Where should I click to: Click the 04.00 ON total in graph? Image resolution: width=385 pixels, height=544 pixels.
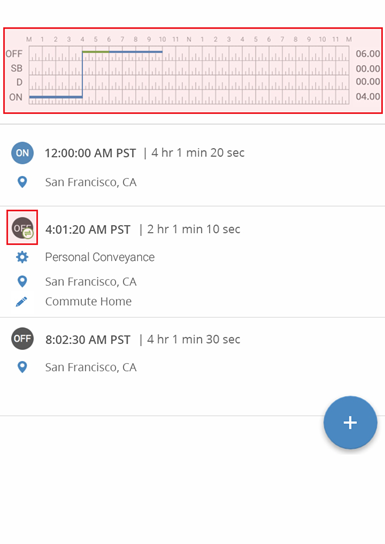(368, 96)
